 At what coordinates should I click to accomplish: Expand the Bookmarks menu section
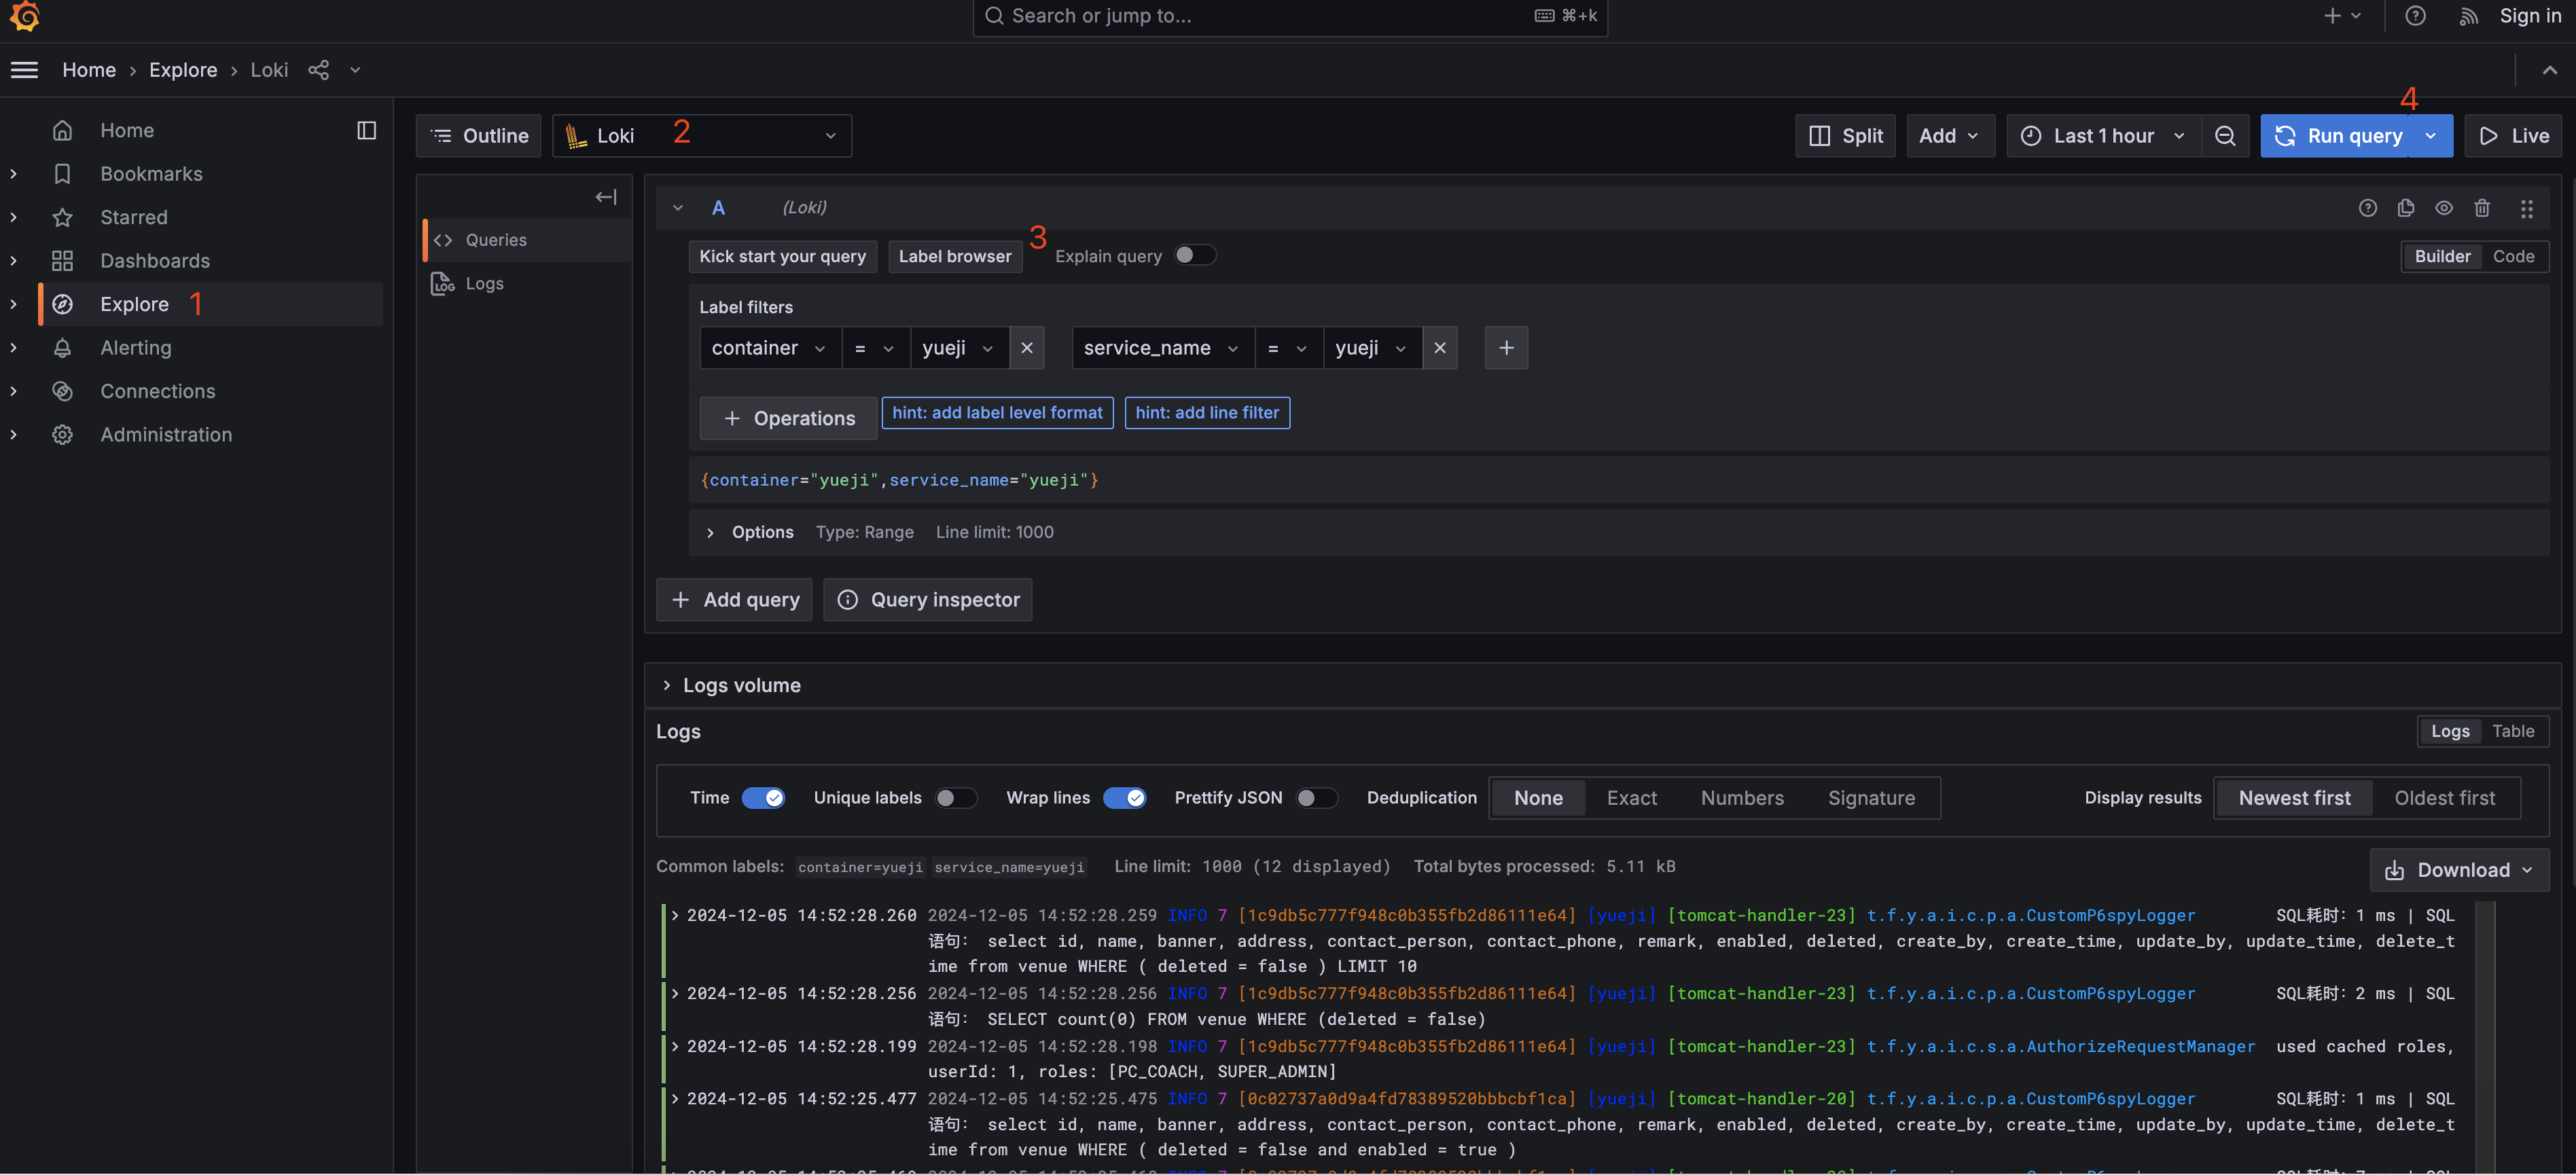(x=13, y=174)
